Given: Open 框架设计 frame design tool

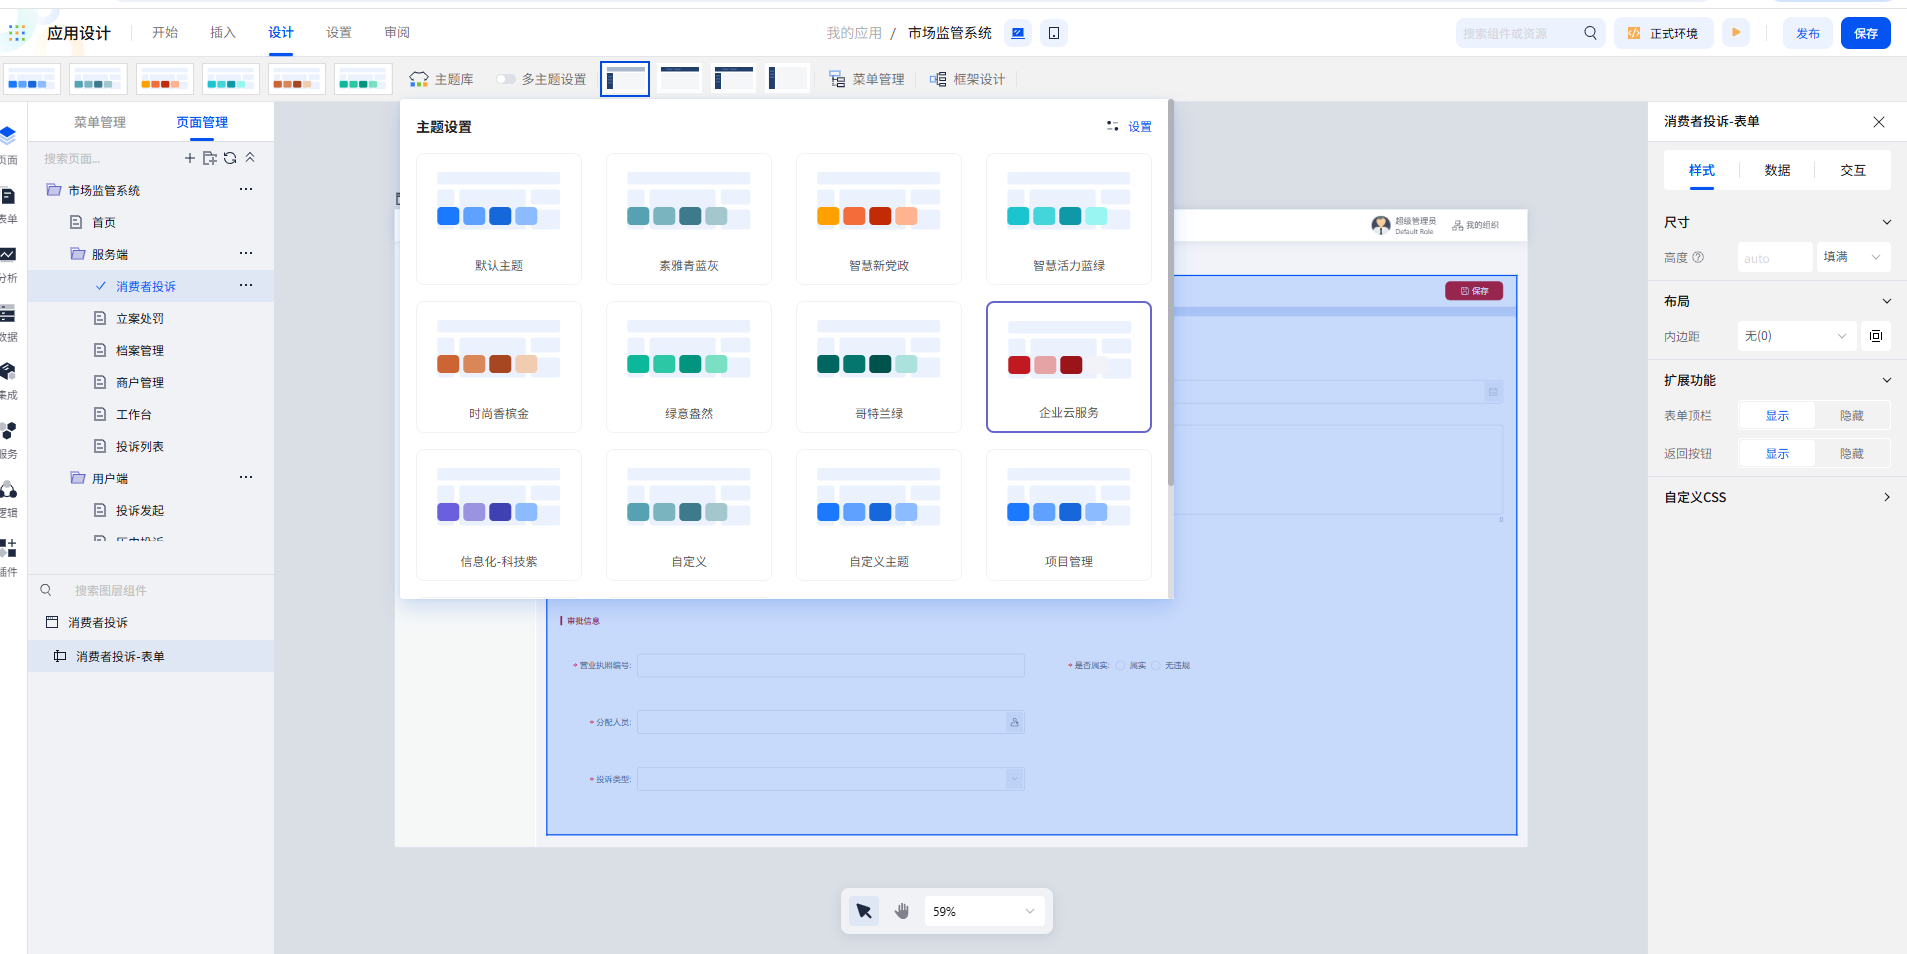Looking at the screenshot, I should tap(967, 79).
